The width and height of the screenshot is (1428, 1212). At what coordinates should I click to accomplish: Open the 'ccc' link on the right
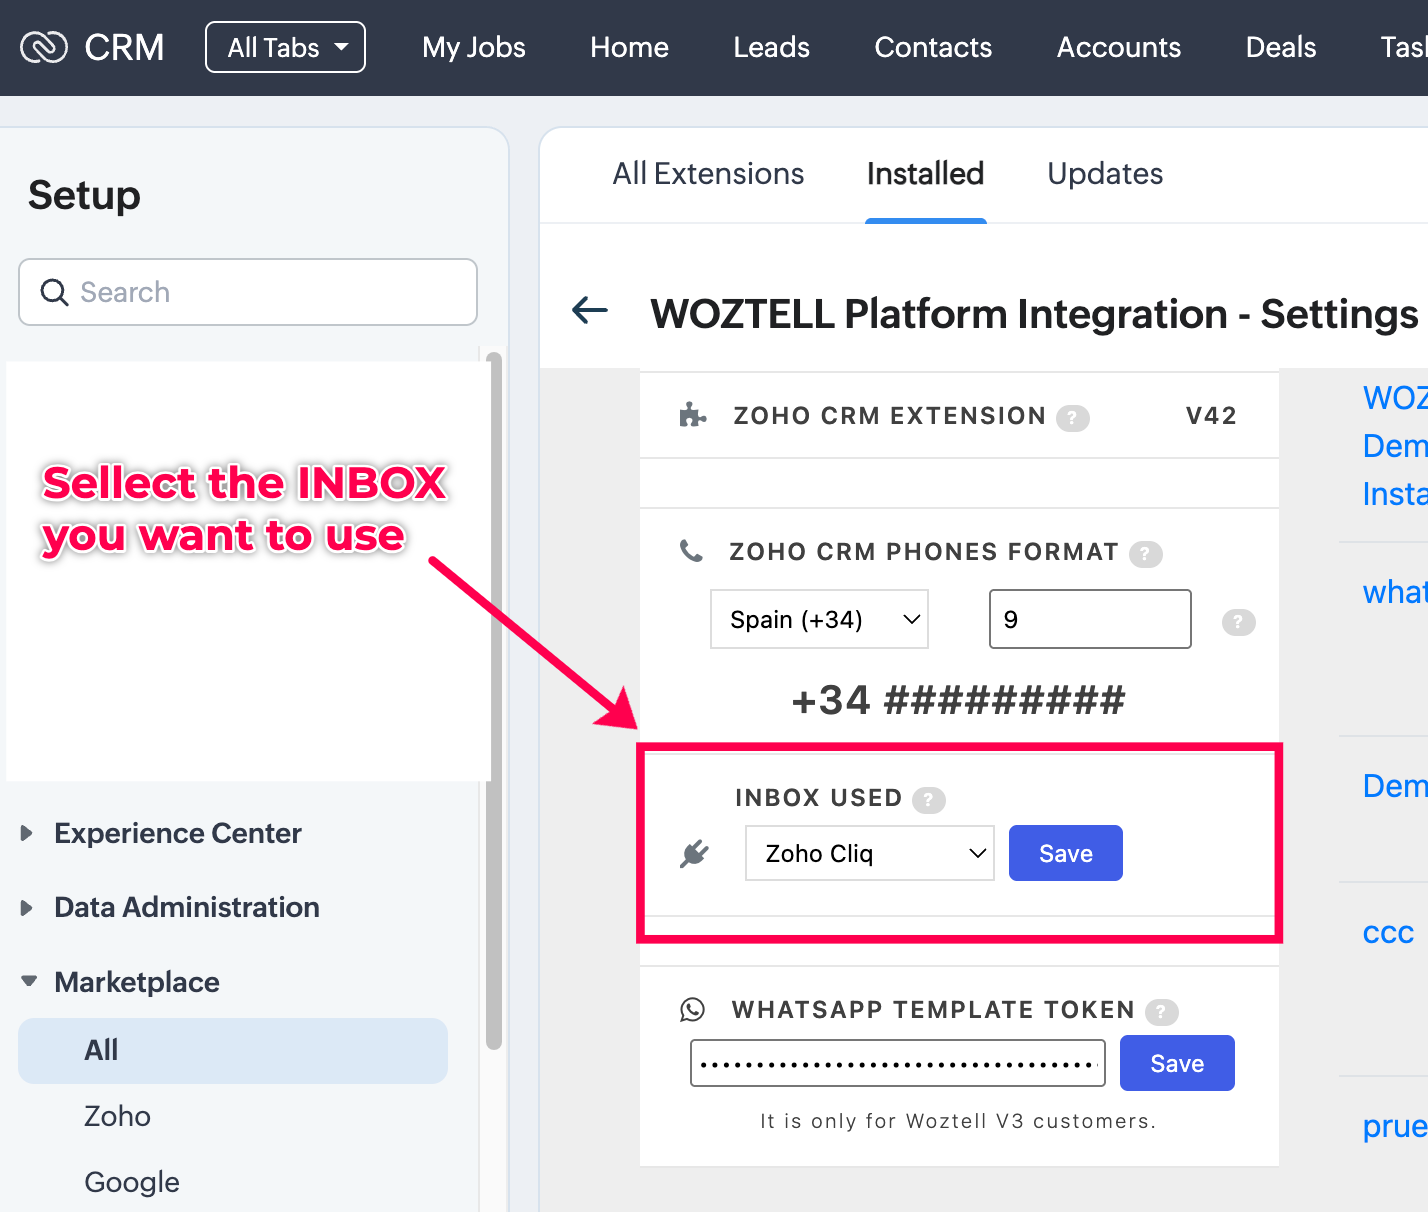pos(1388,932)
